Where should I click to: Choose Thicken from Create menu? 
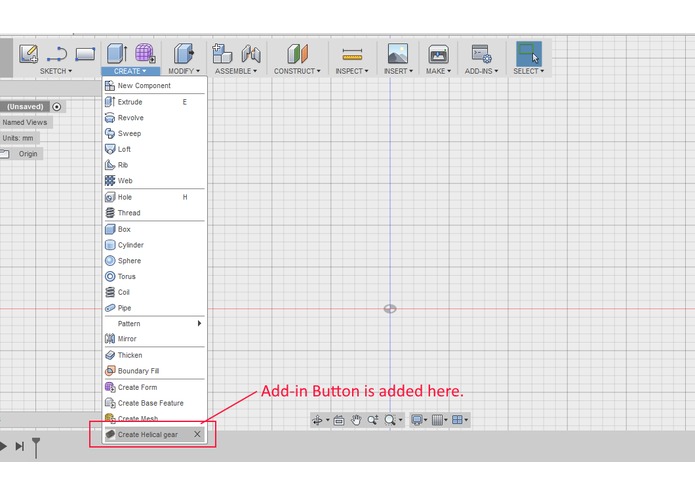coord(154,355)
